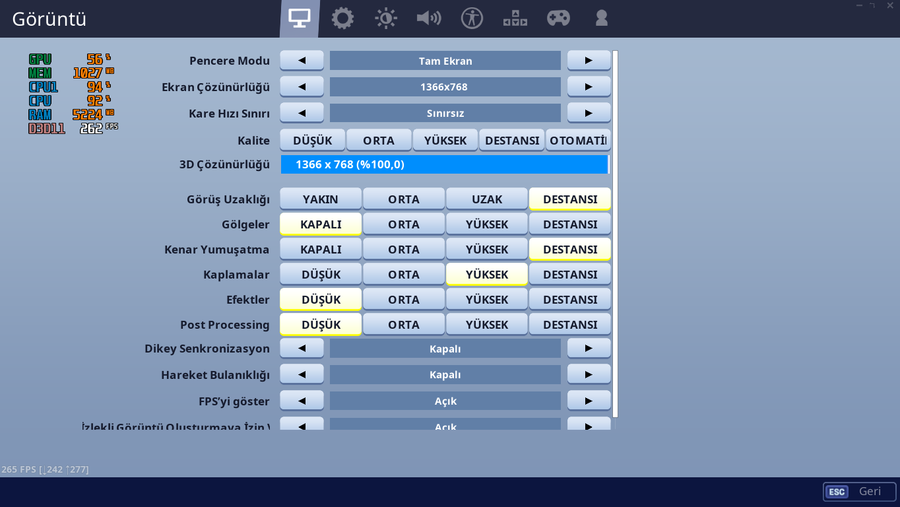Image resolution: width=900 pixels, height=507 pixels.
Task: Click right arrow for Pencere Modu
Action: 589,61
